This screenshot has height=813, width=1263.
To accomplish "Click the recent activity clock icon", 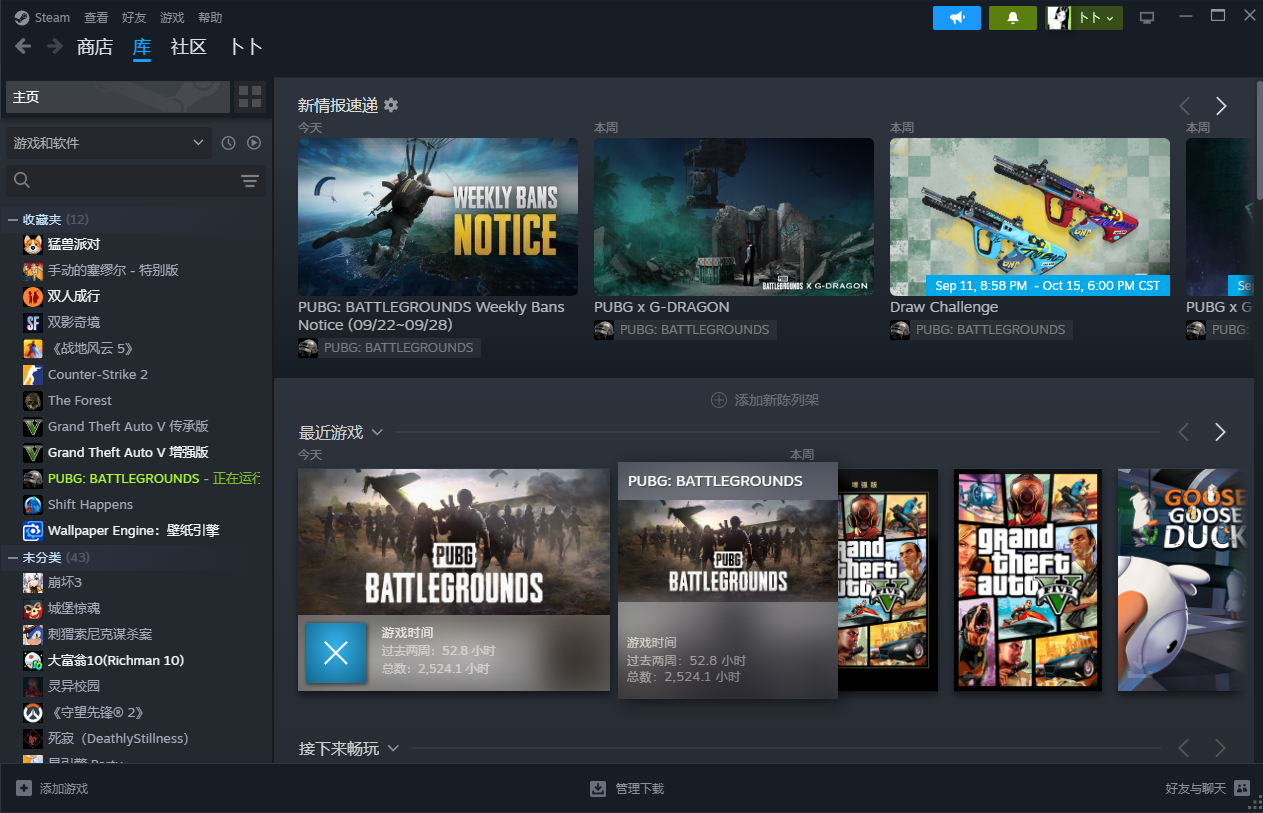I will click(228, 143).
